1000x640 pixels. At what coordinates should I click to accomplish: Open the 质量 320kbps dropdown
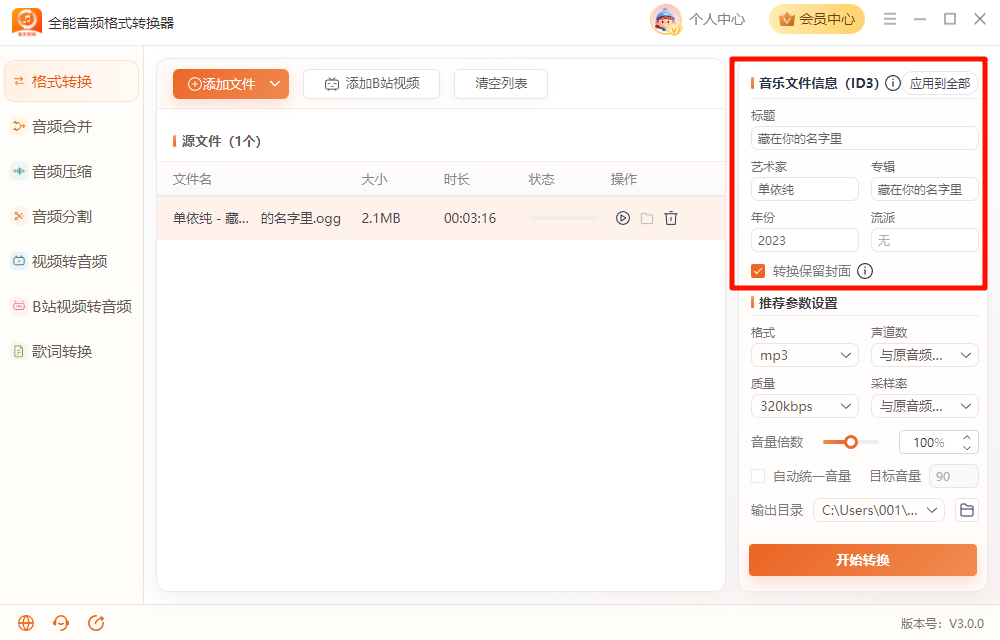[805, 406]
